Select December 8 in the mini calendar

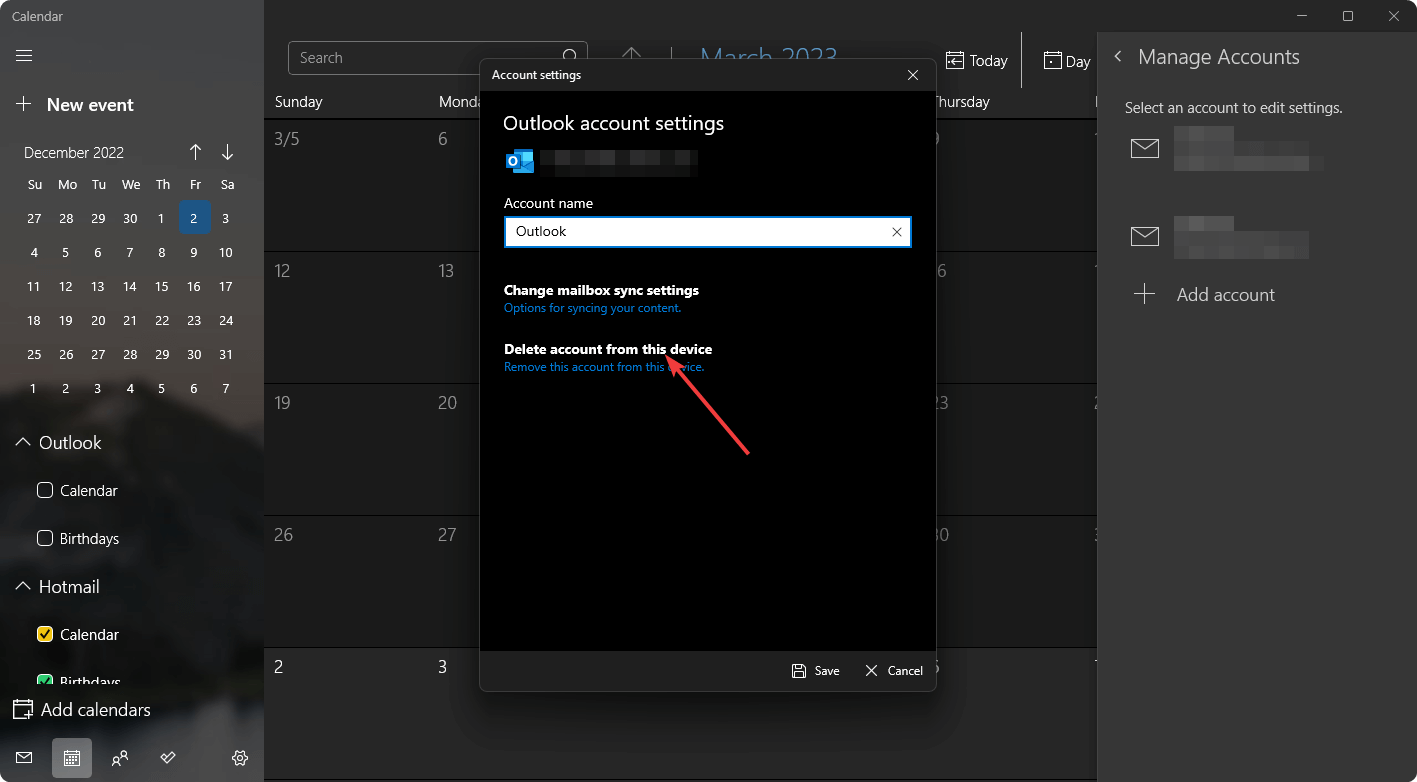(162, 252)
